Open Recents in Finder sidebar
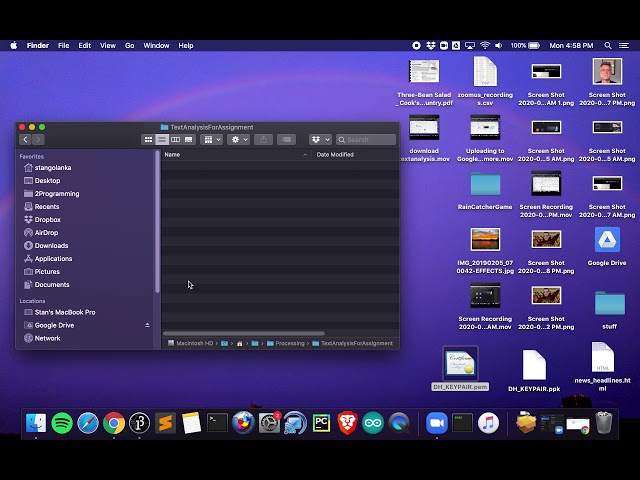640x480 pixels. [42, 207]
